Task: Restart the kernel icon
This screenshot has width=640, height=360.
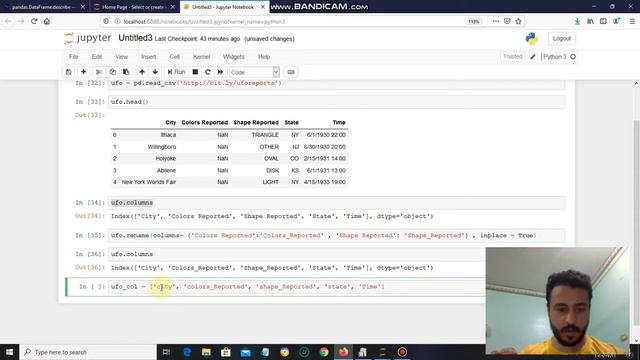Action: [x=208, y=72]
